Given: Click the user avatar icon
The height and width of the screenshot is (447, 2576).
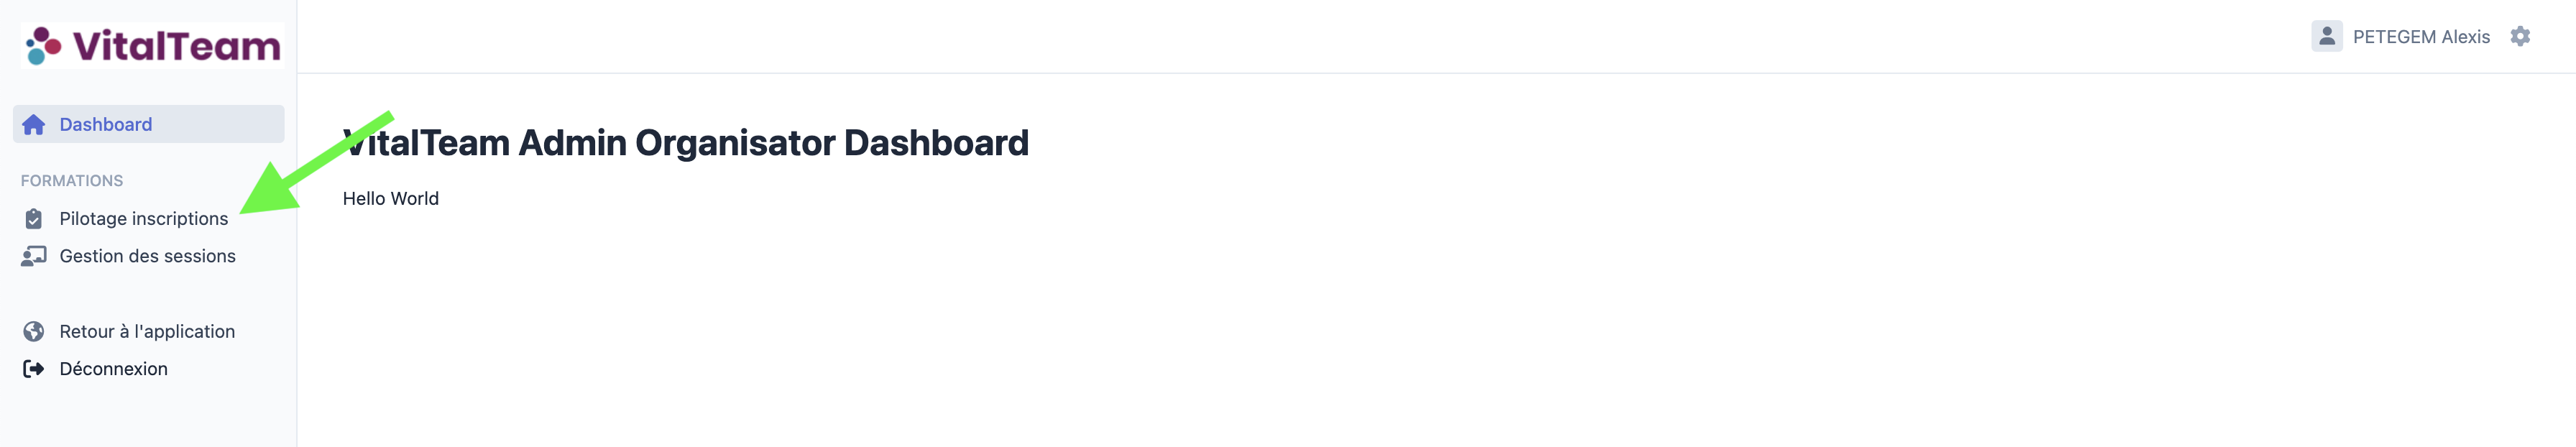Looking at the screenshot, I should click(x=2326, y=37).
